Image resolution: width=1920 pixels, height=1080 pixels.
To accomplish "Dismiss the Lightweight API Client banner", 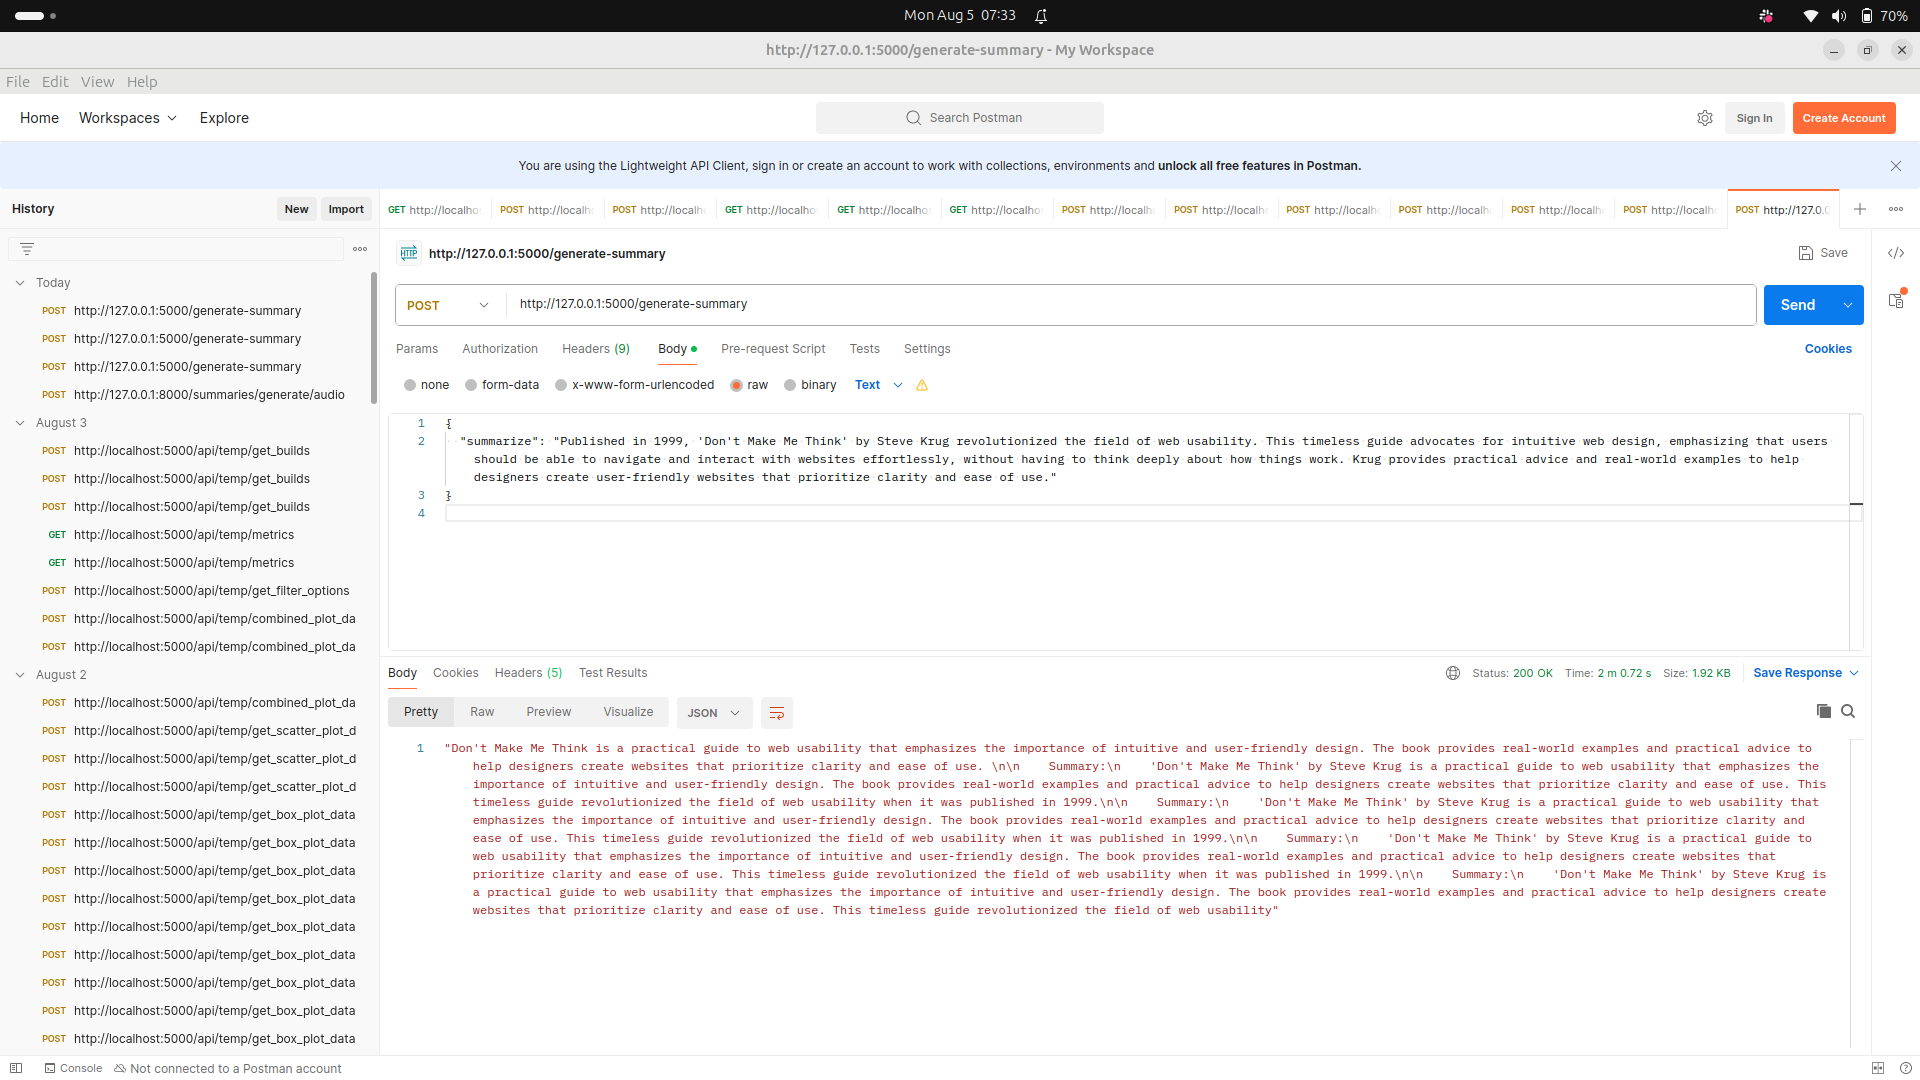I will click(x=1895, y=166).
